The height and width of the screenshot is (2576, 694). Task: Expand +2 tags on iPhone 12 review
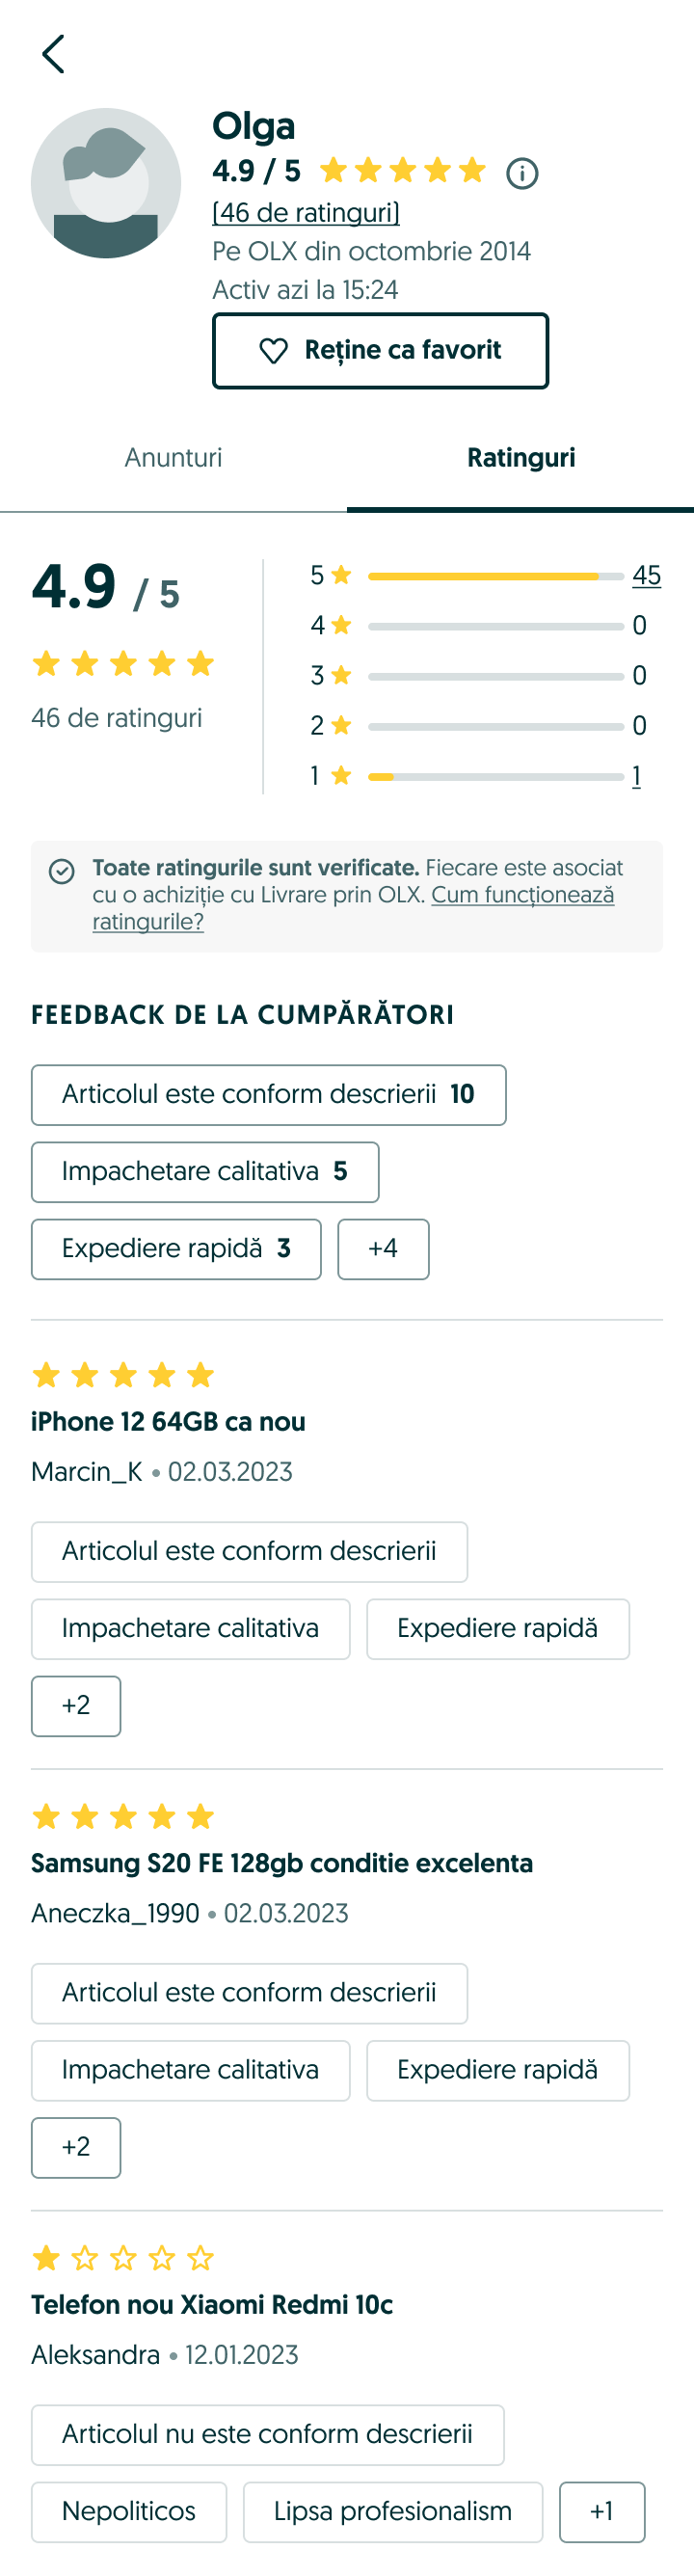[76, 1706]
